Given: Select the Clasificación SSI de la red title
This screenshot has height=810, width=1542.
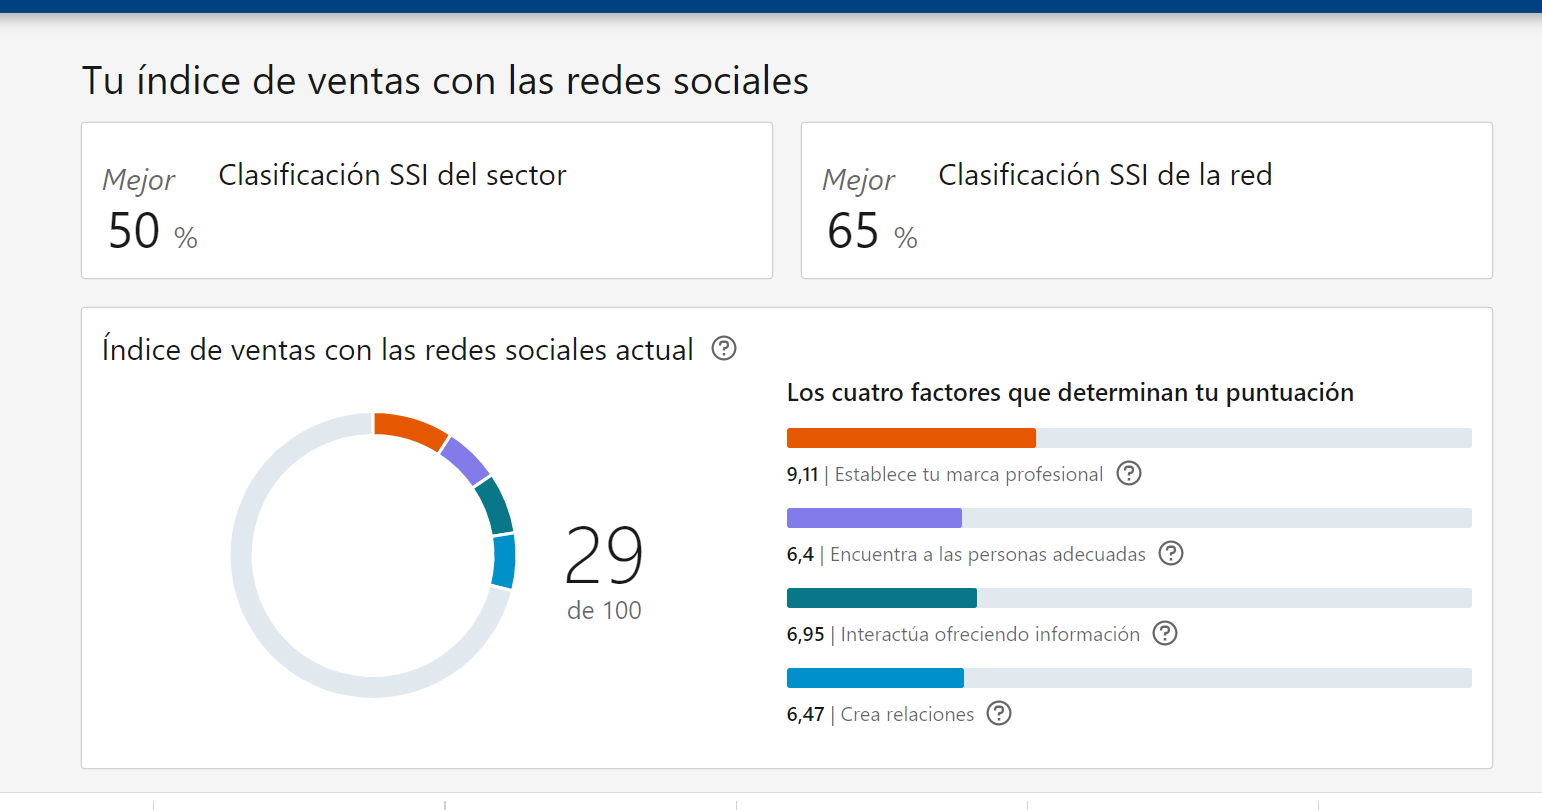Looking at the screenshot, I should click(x=1105, y=175).
